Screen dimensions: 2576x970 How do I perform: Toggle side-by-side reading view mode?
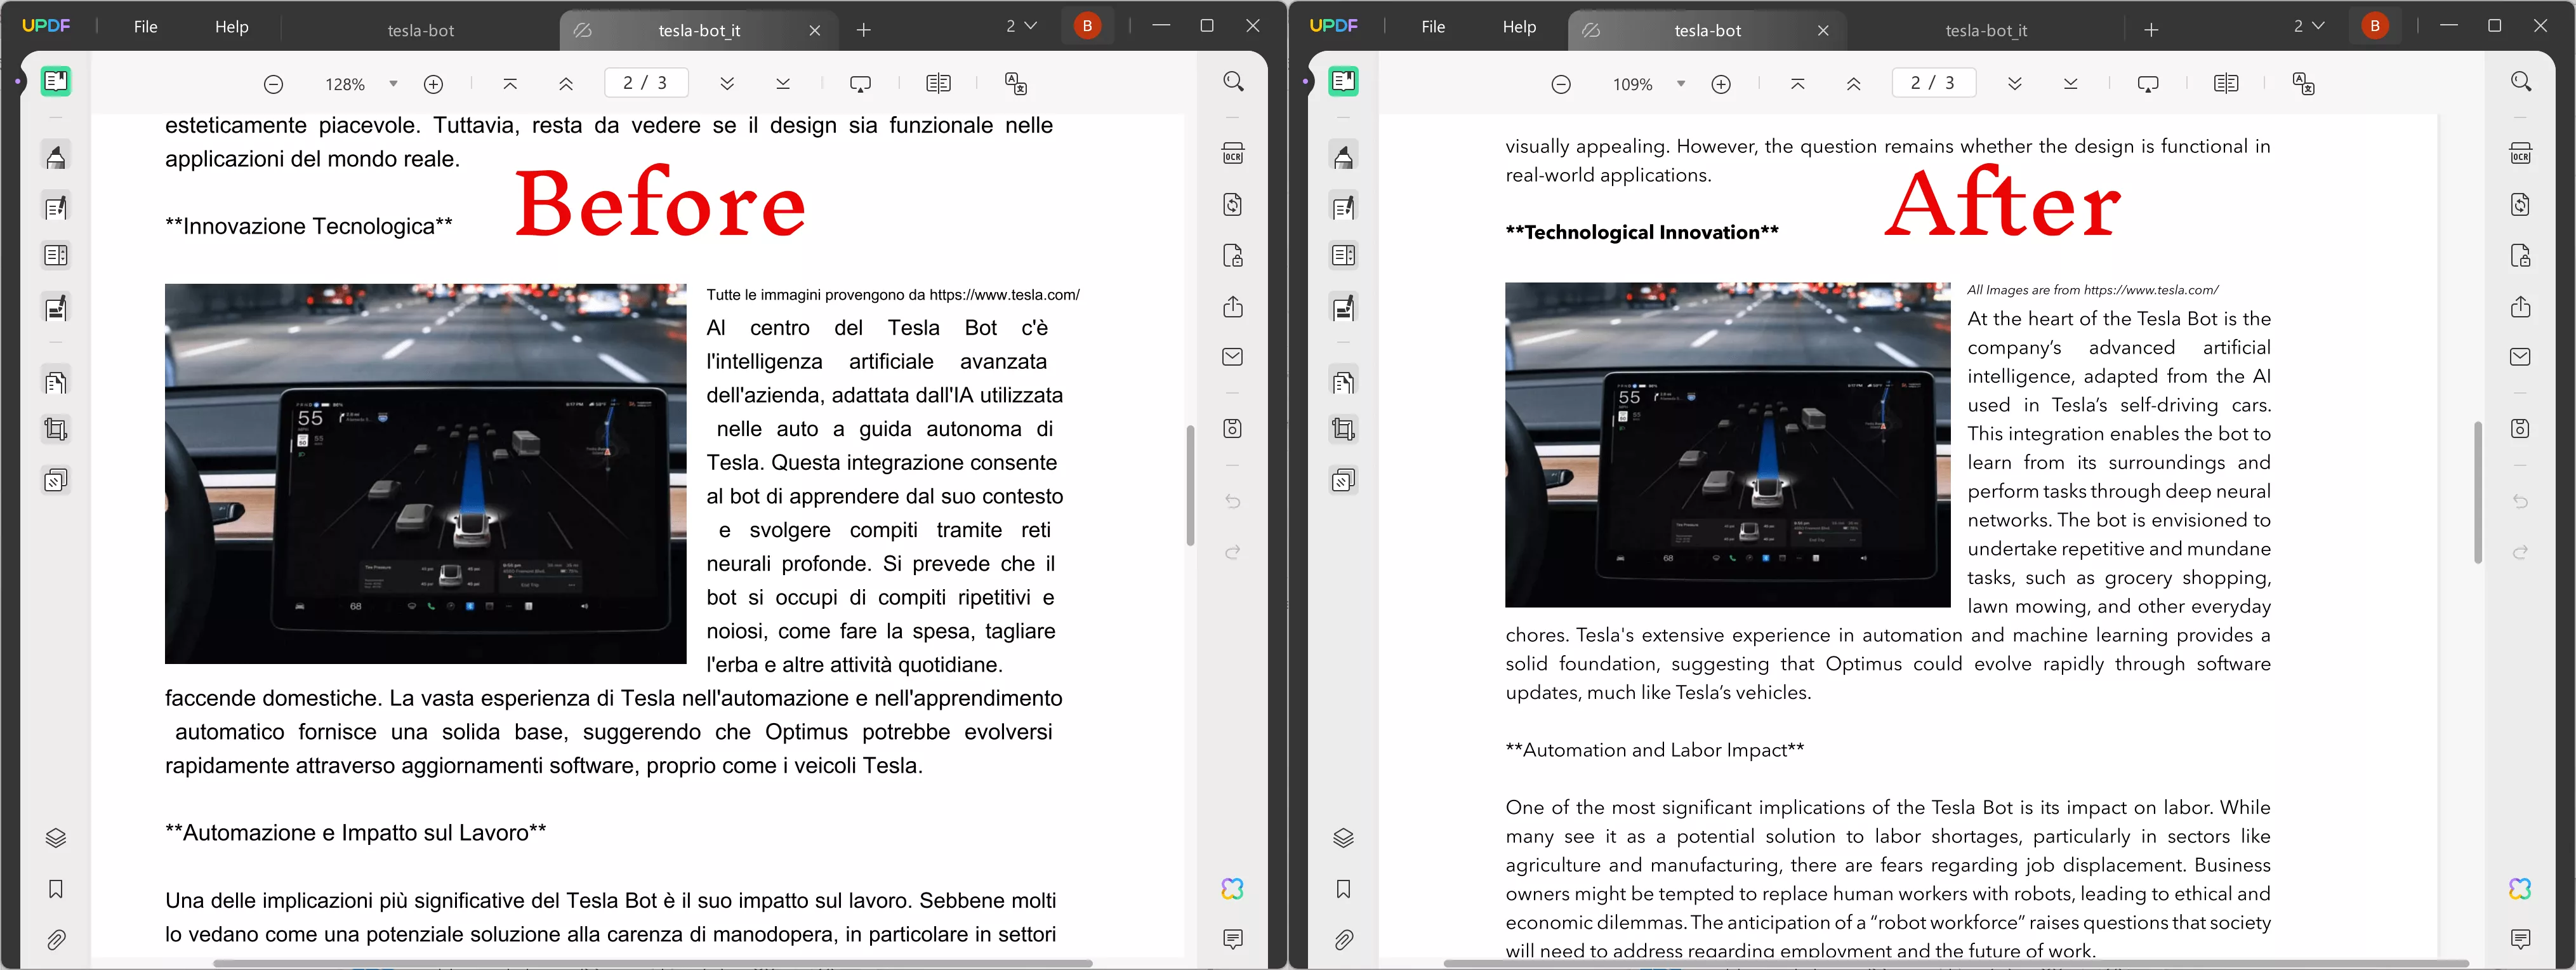[x=938, y=83]
